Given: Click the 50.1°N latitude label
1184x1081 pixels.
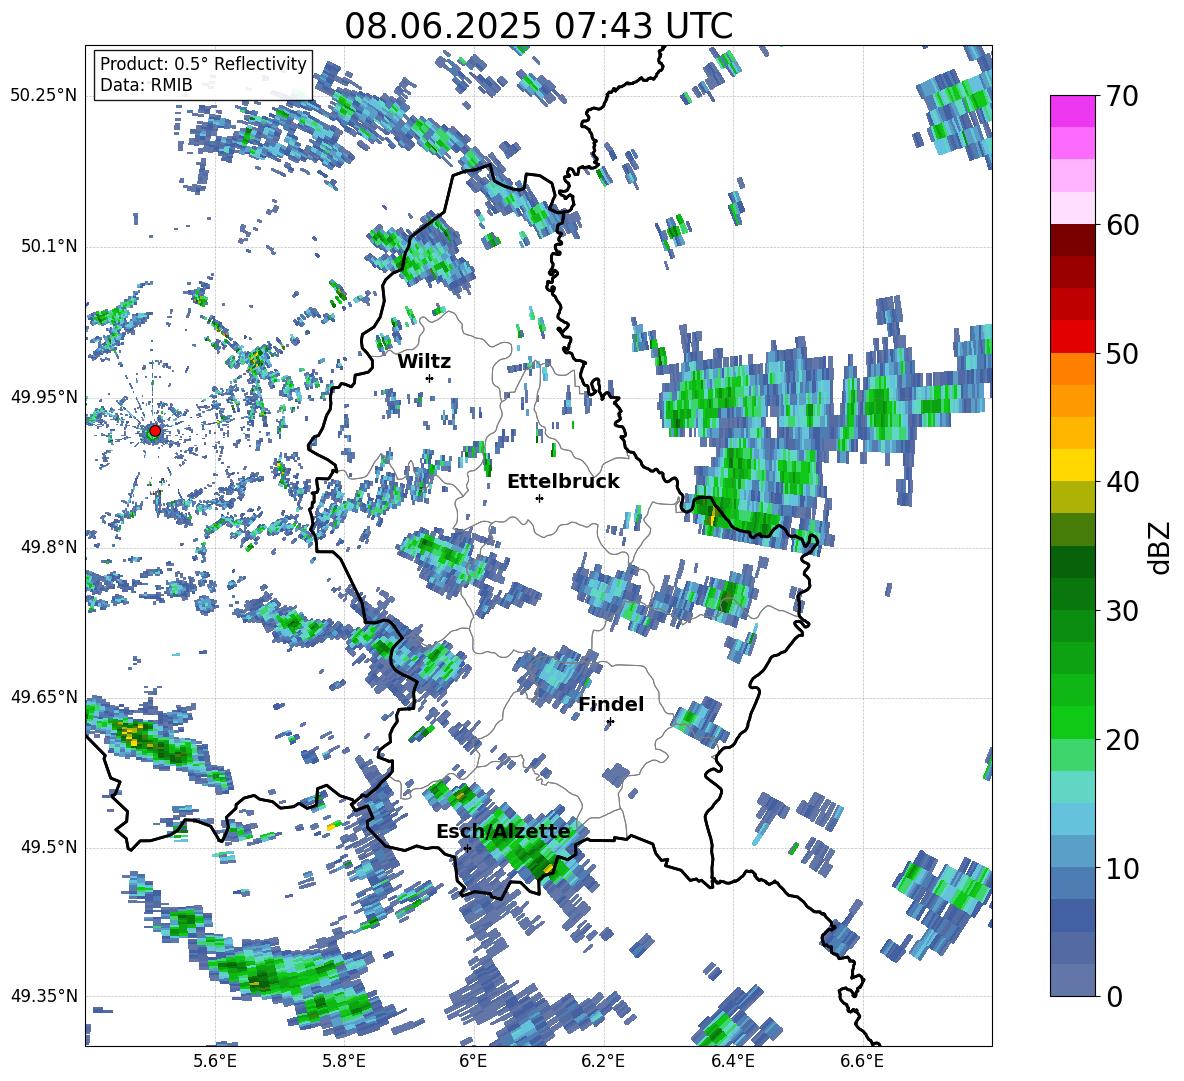Looking at the screenshot, I should click(x=48, y=246).
